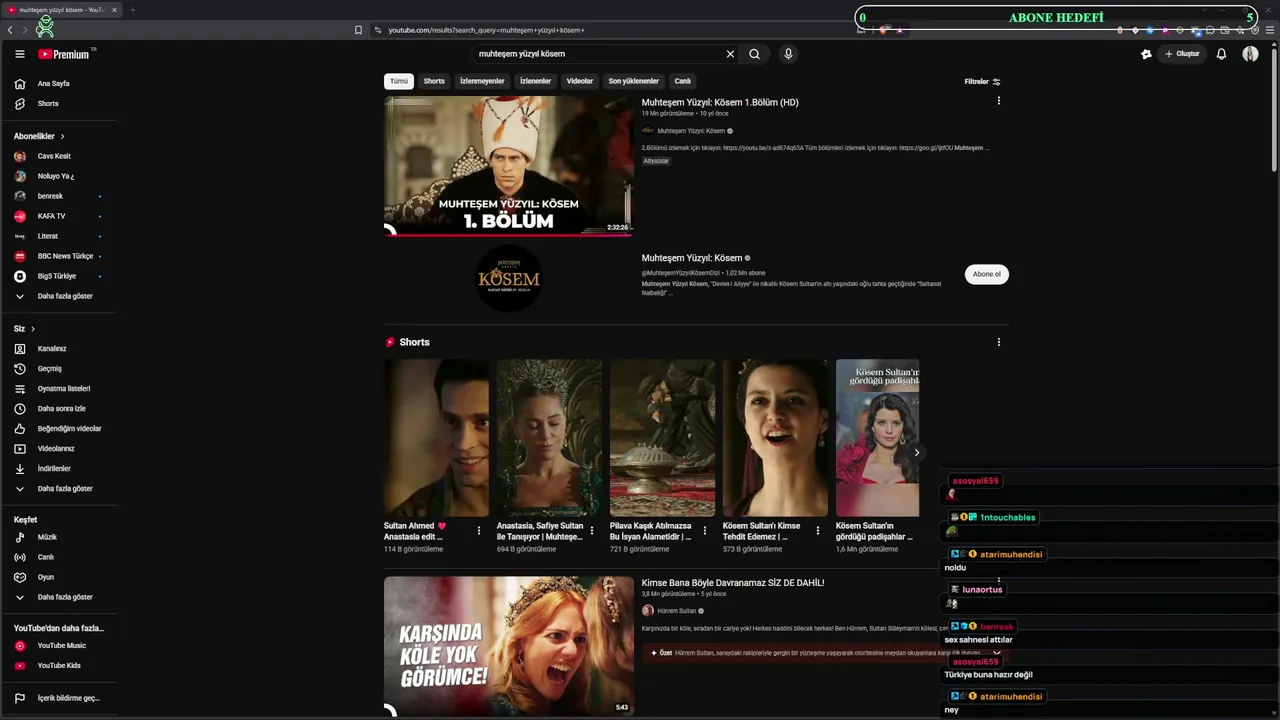
Task: Open the Müzik explore icon
Action: click(20, 537)
